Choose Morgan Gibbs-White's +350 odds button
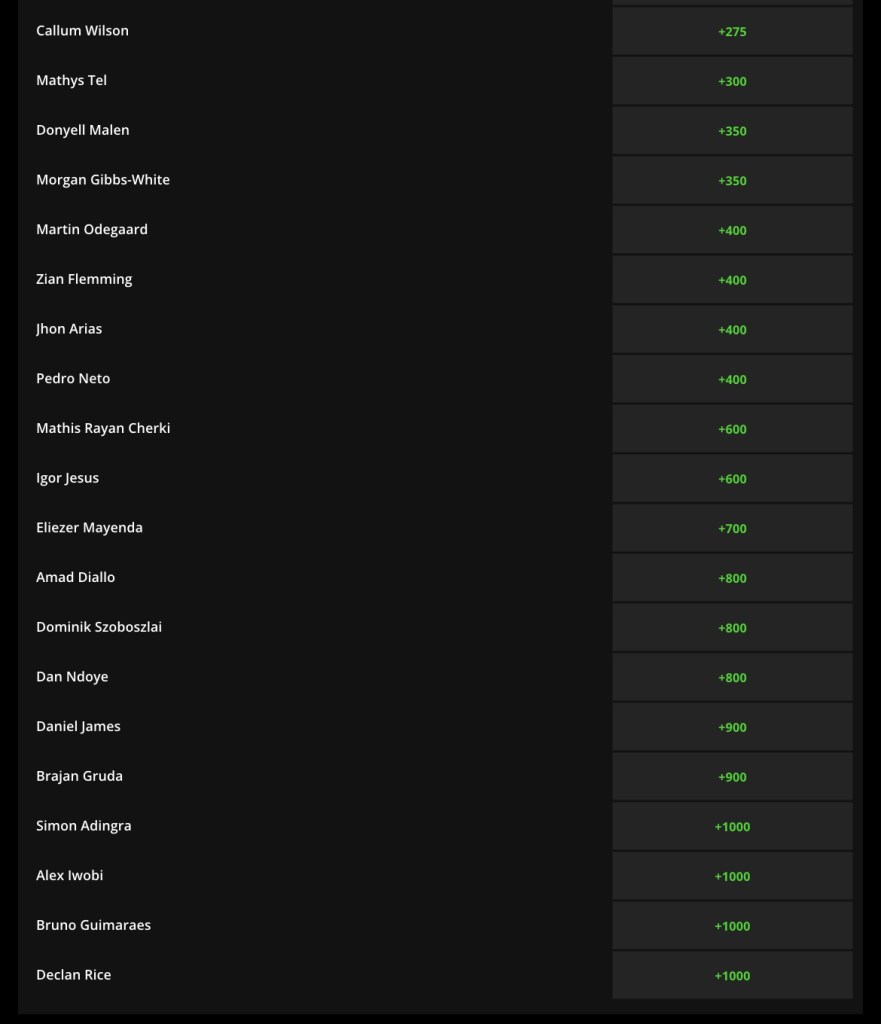Screen dimensions: 881x1024 [732, 181]
